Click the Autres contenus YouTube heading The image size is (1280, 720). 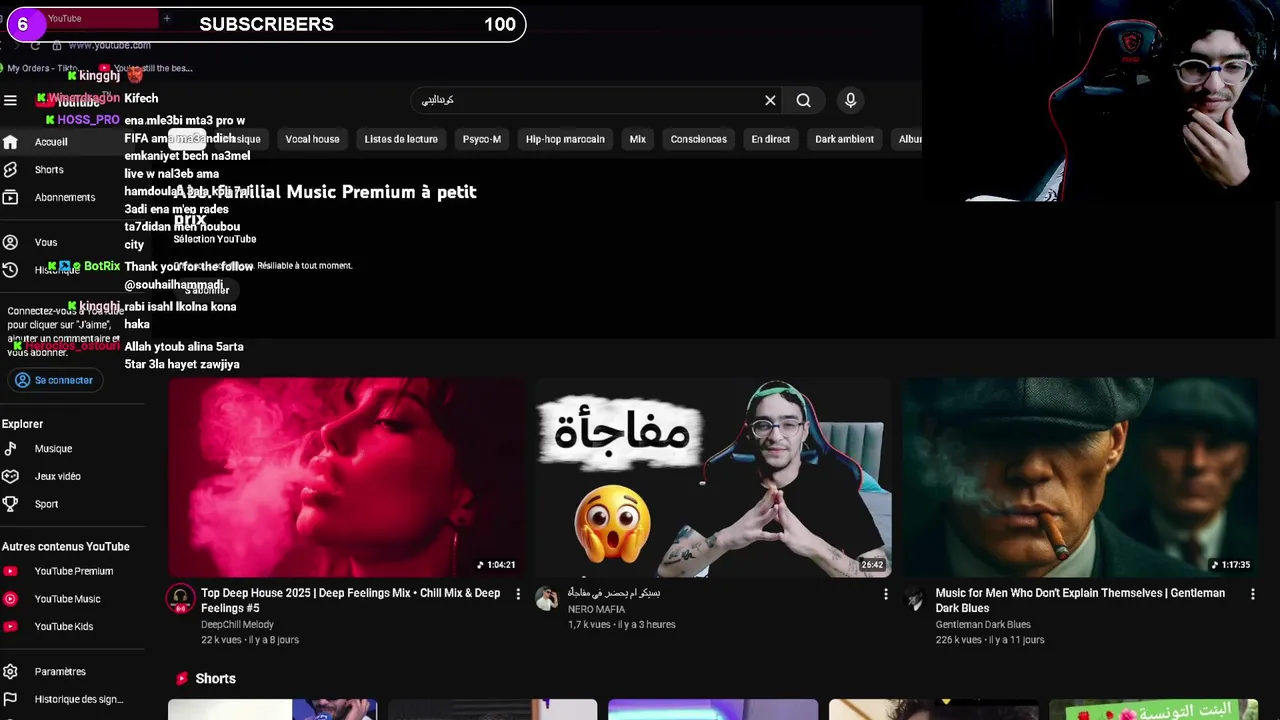[66, 547]
